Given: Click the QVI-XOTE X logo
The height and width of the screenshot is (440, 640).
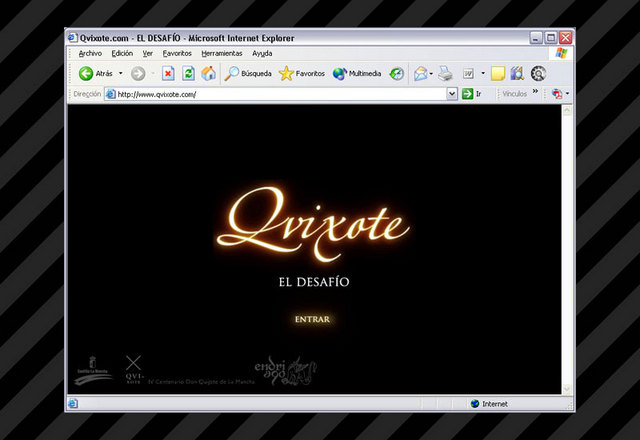Looking at the screenshot, I should point(134,370).
